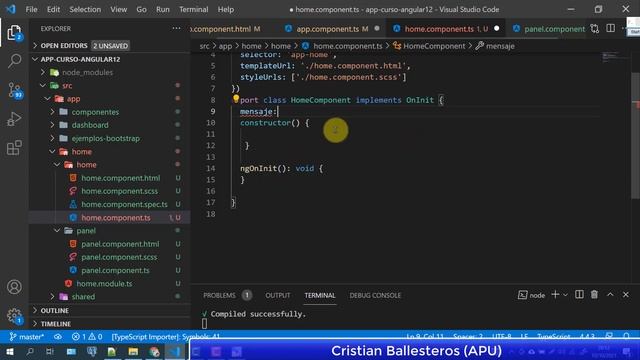Open the Explorer view in activity bar
640x360 pixels.
(x=14, y=33)
